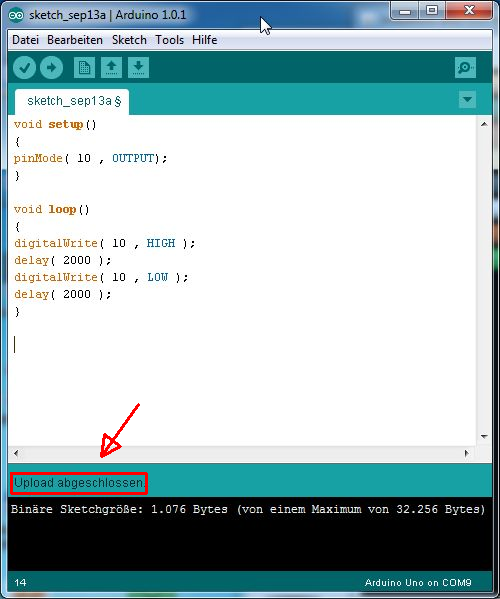
Task: Save the sketch with the down-arrow icon
Action: point(138,68)
